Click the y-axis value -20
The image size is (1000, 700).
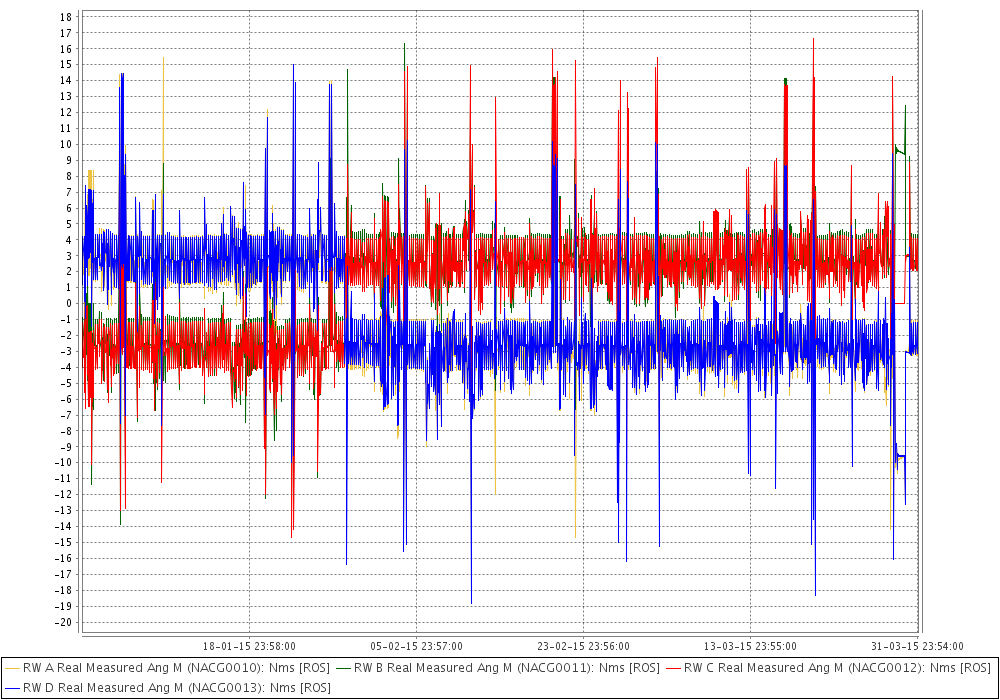click(64, 622)
